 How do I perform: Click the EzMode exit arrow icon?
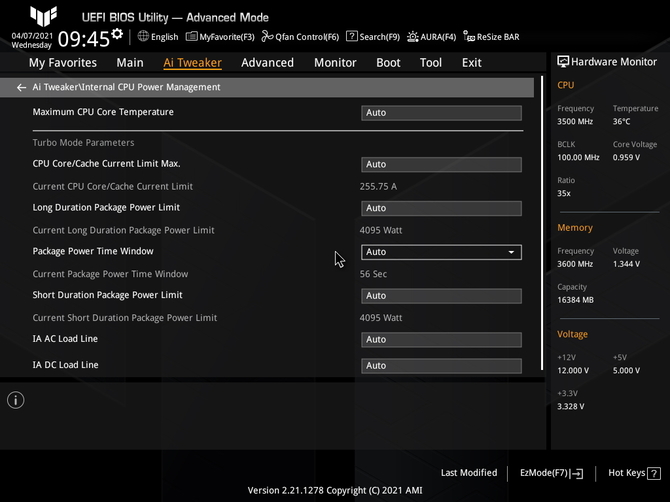pyautogui.click(x=577, y=473)
